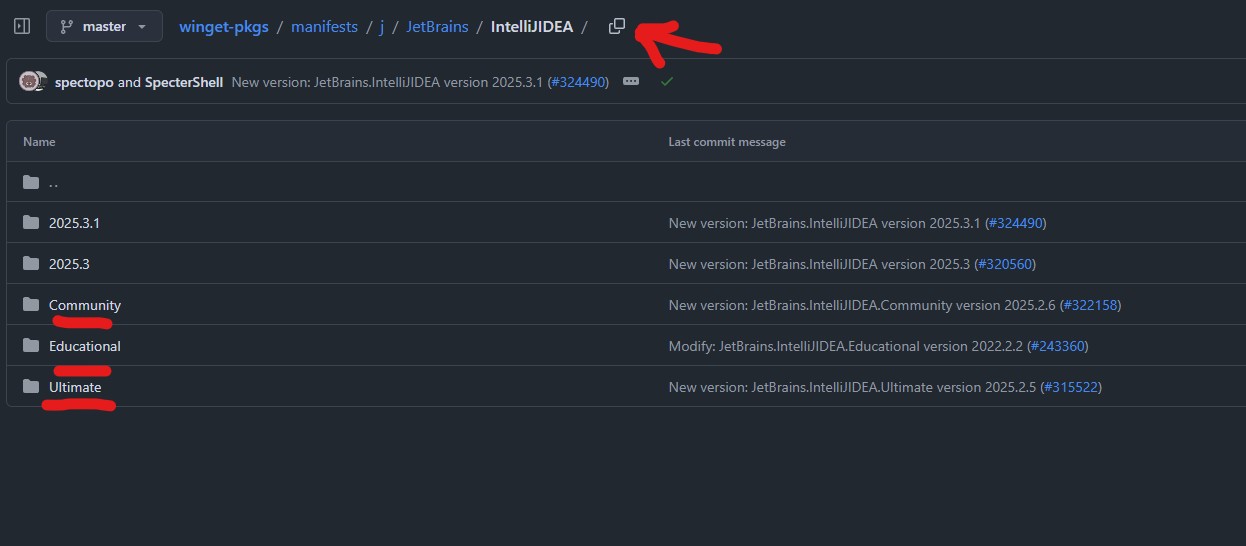Go to the manifests breadcrumb folder

pos(324,27)
